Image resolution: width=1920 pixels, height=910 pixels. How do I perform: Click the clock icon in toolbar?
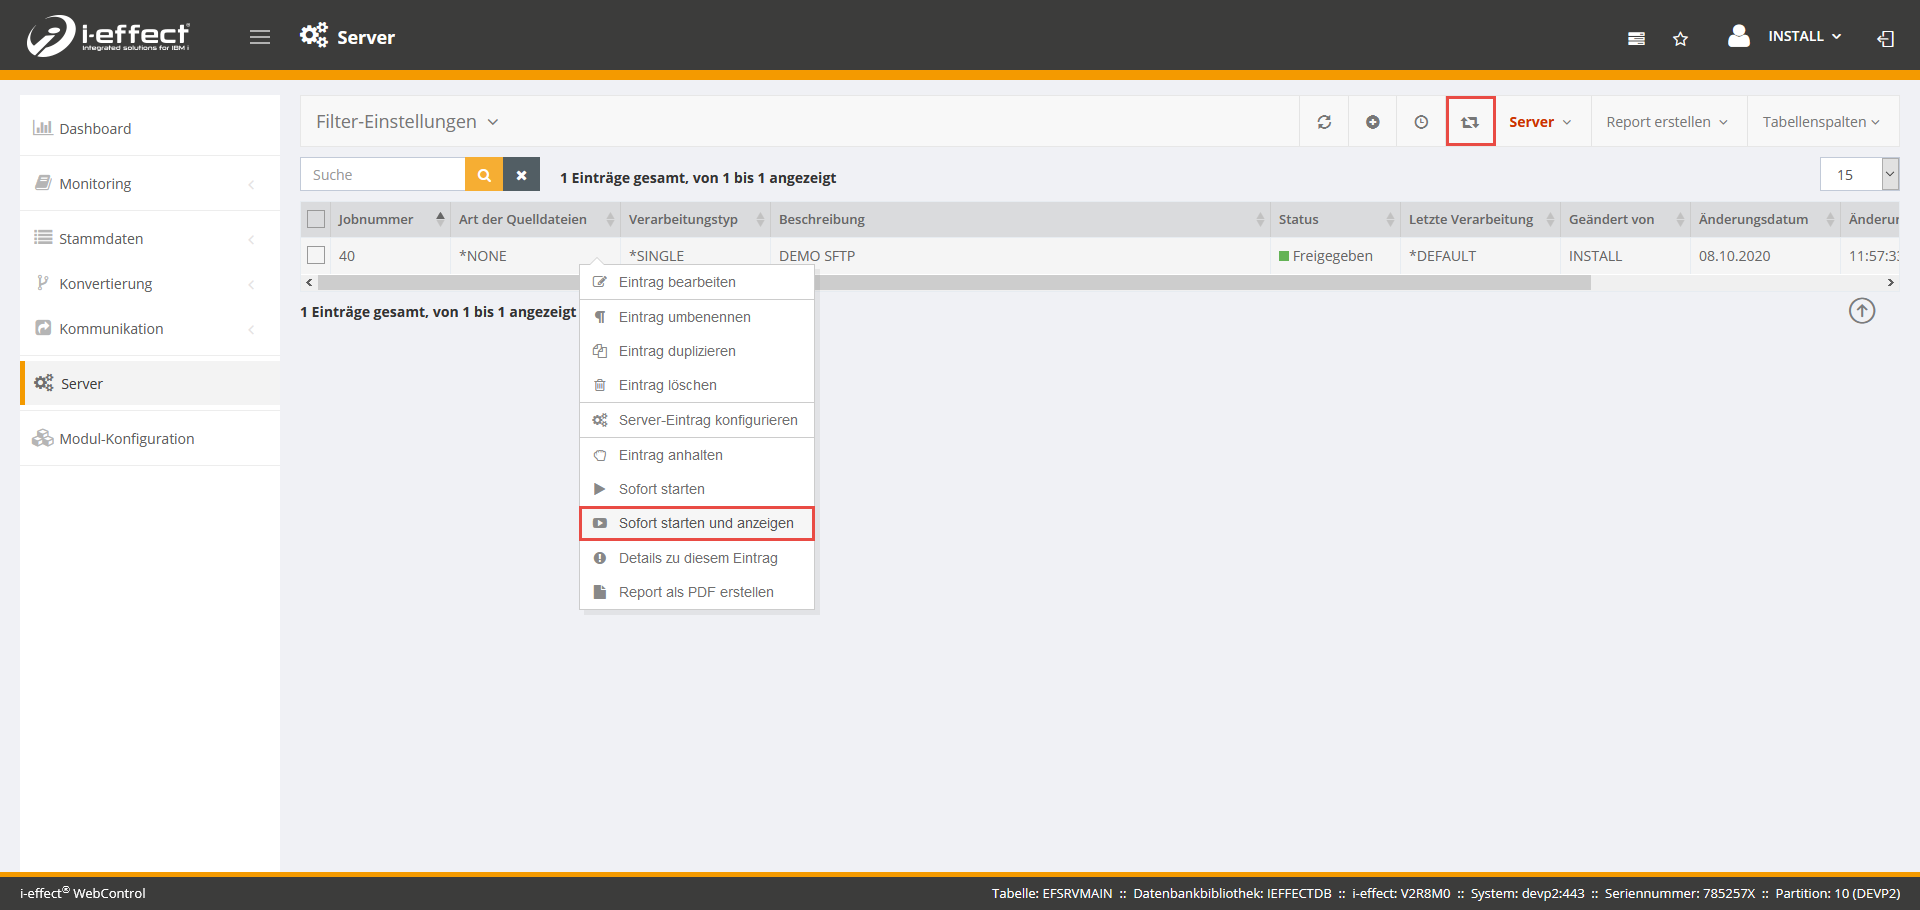[x=1421, y=122]
